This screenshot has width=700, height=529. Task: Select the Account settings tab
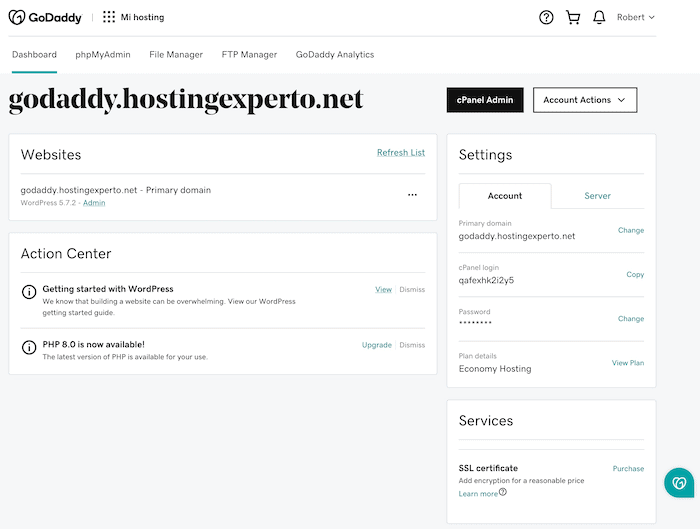(x=505, y=196)
